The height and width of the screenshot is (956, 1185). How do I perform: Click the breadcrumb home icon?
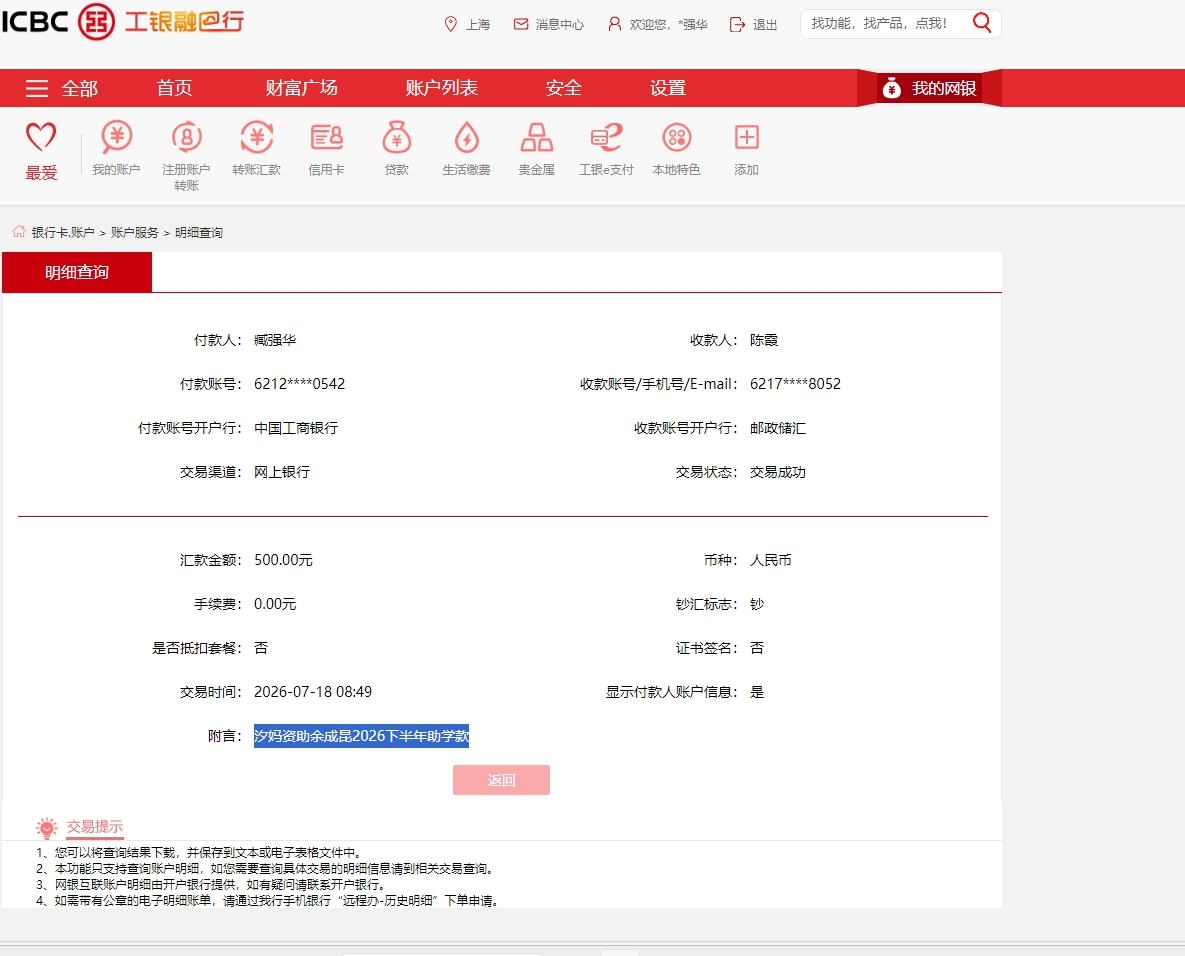pos(19,231)
